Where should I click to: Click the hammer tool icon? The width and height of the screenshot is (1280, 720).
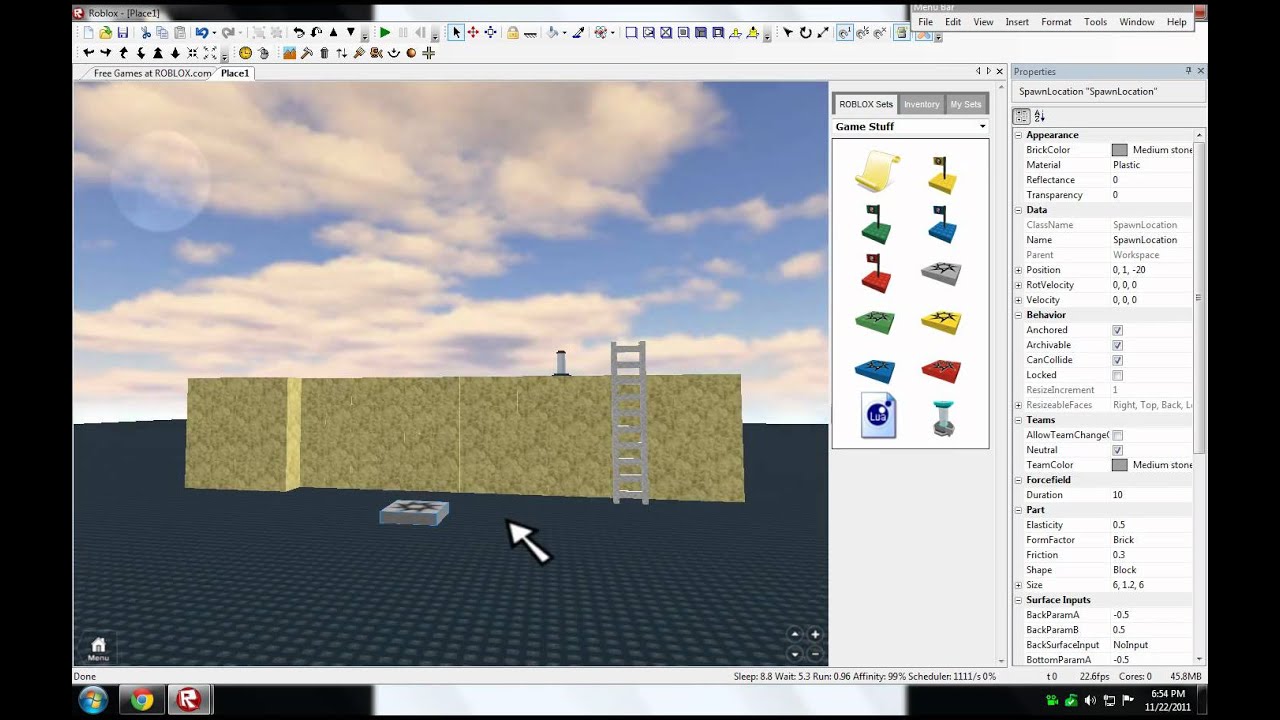pos(307,53)
